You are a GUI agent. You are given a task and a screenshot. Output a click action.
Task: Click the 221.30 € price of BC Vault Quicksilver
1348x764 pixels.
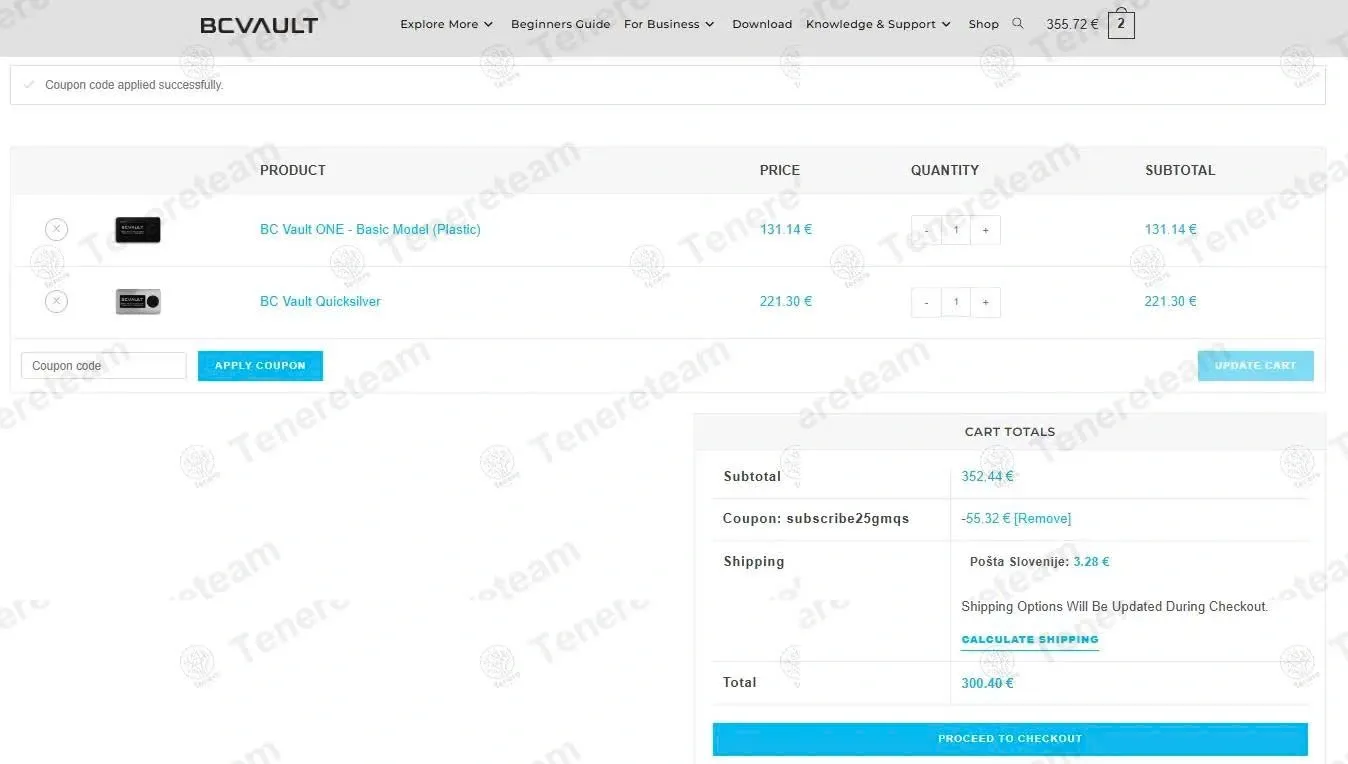pos(786,301)
